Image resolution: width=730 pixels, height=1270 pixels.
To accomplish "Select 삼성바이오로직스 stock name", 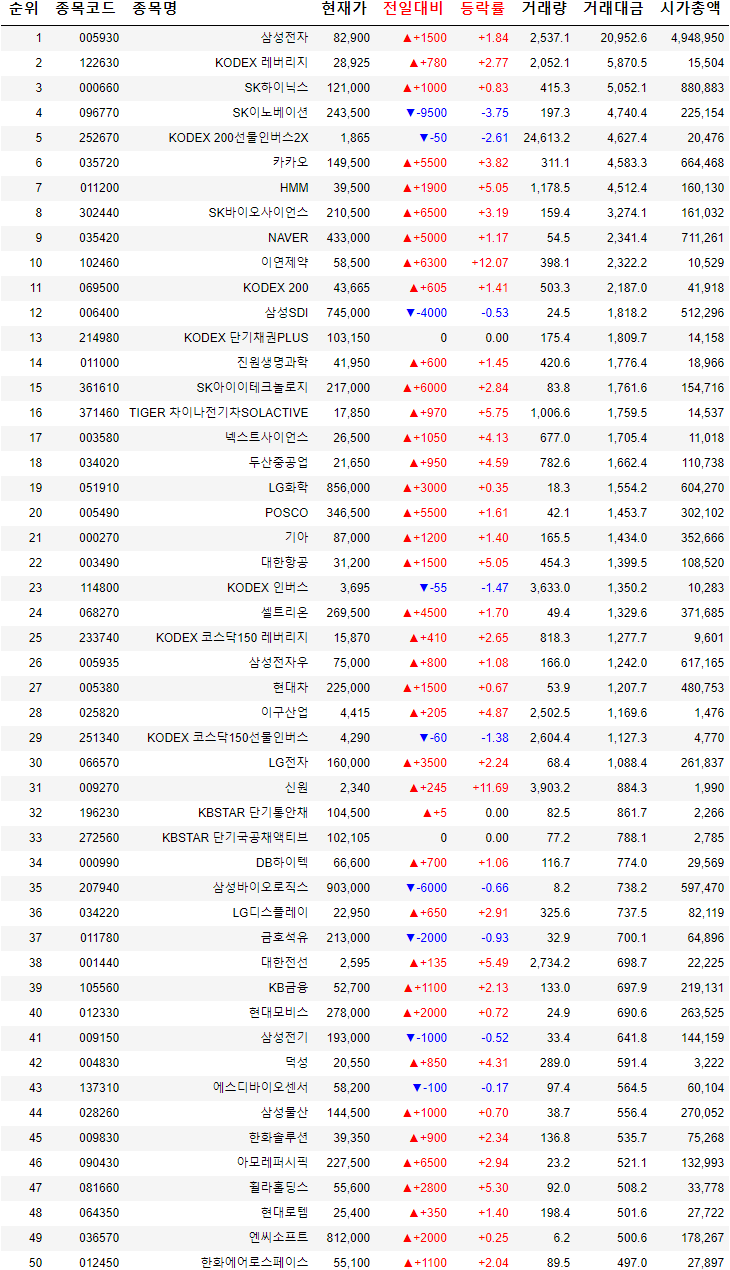I will coord(260,888).
